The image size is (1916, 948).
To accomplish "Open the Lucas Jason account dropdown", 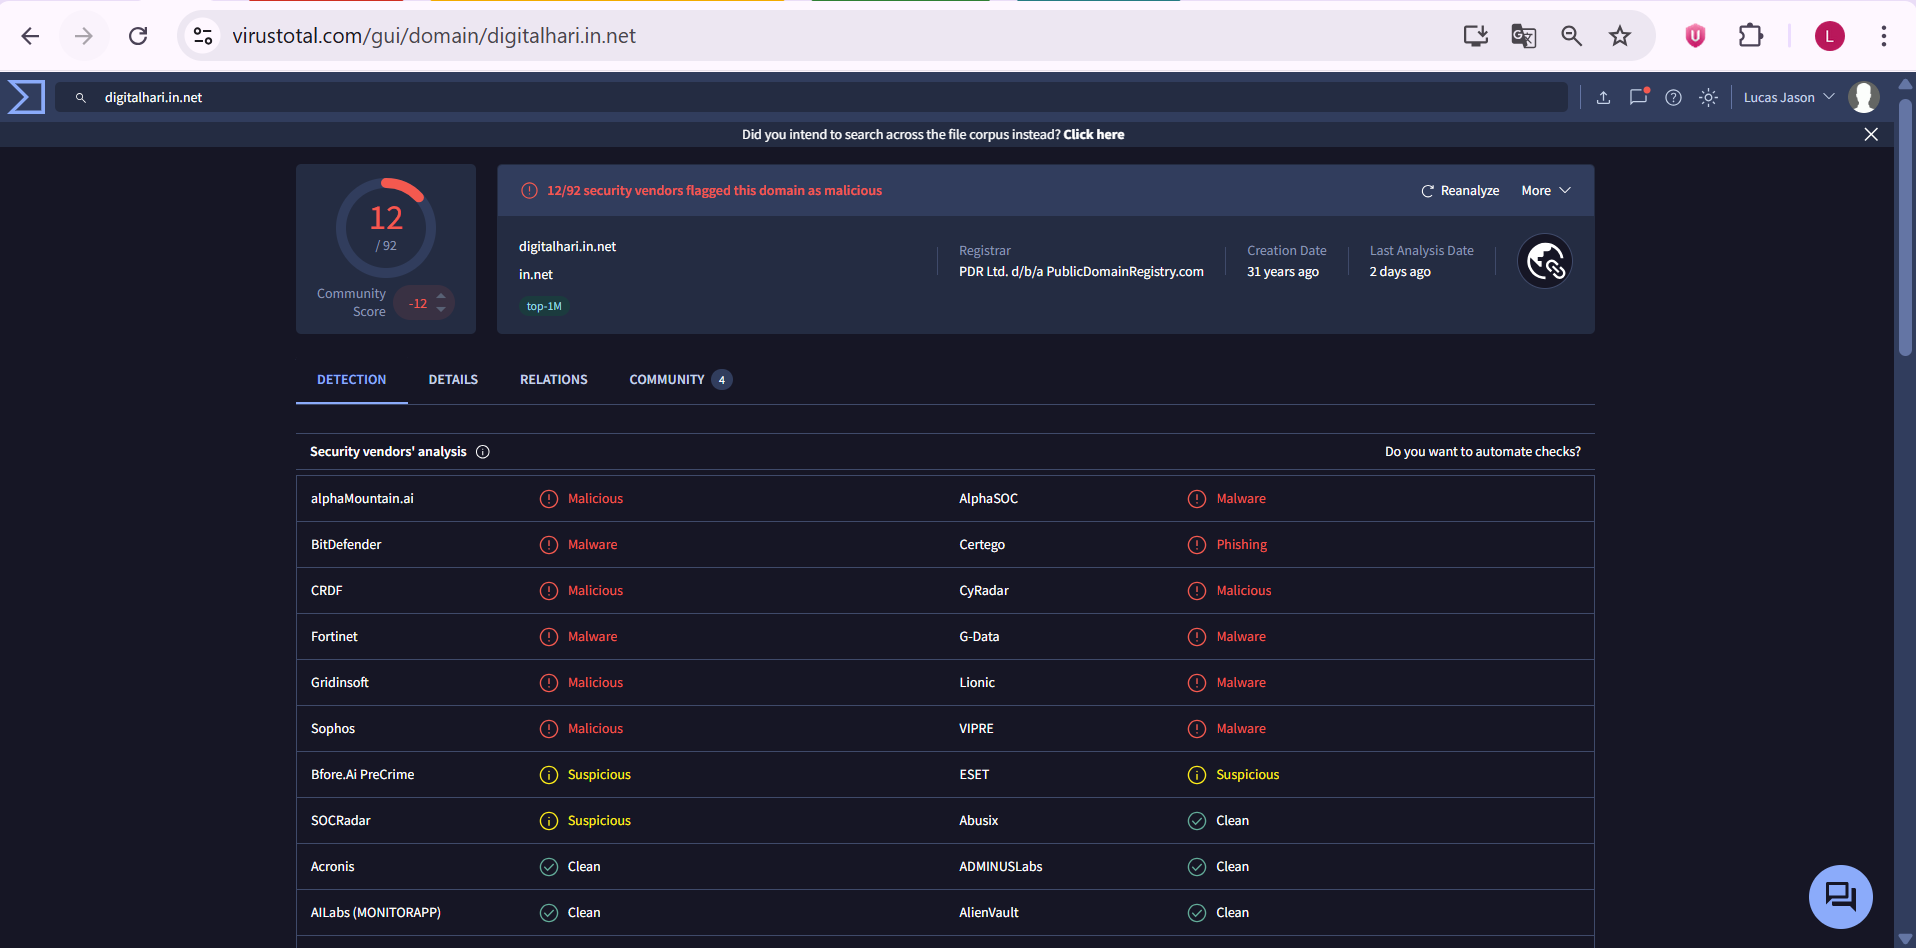I will [x=1788, y=97].
